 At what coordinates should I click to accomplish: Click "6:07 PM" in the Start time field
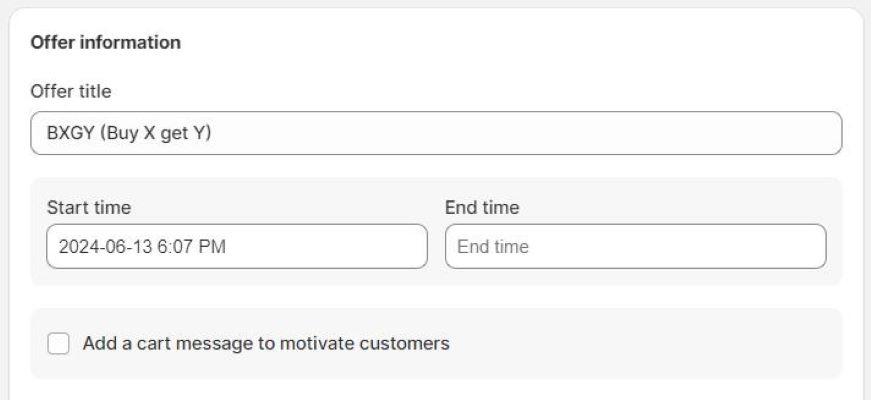click(x=194, y=246)
